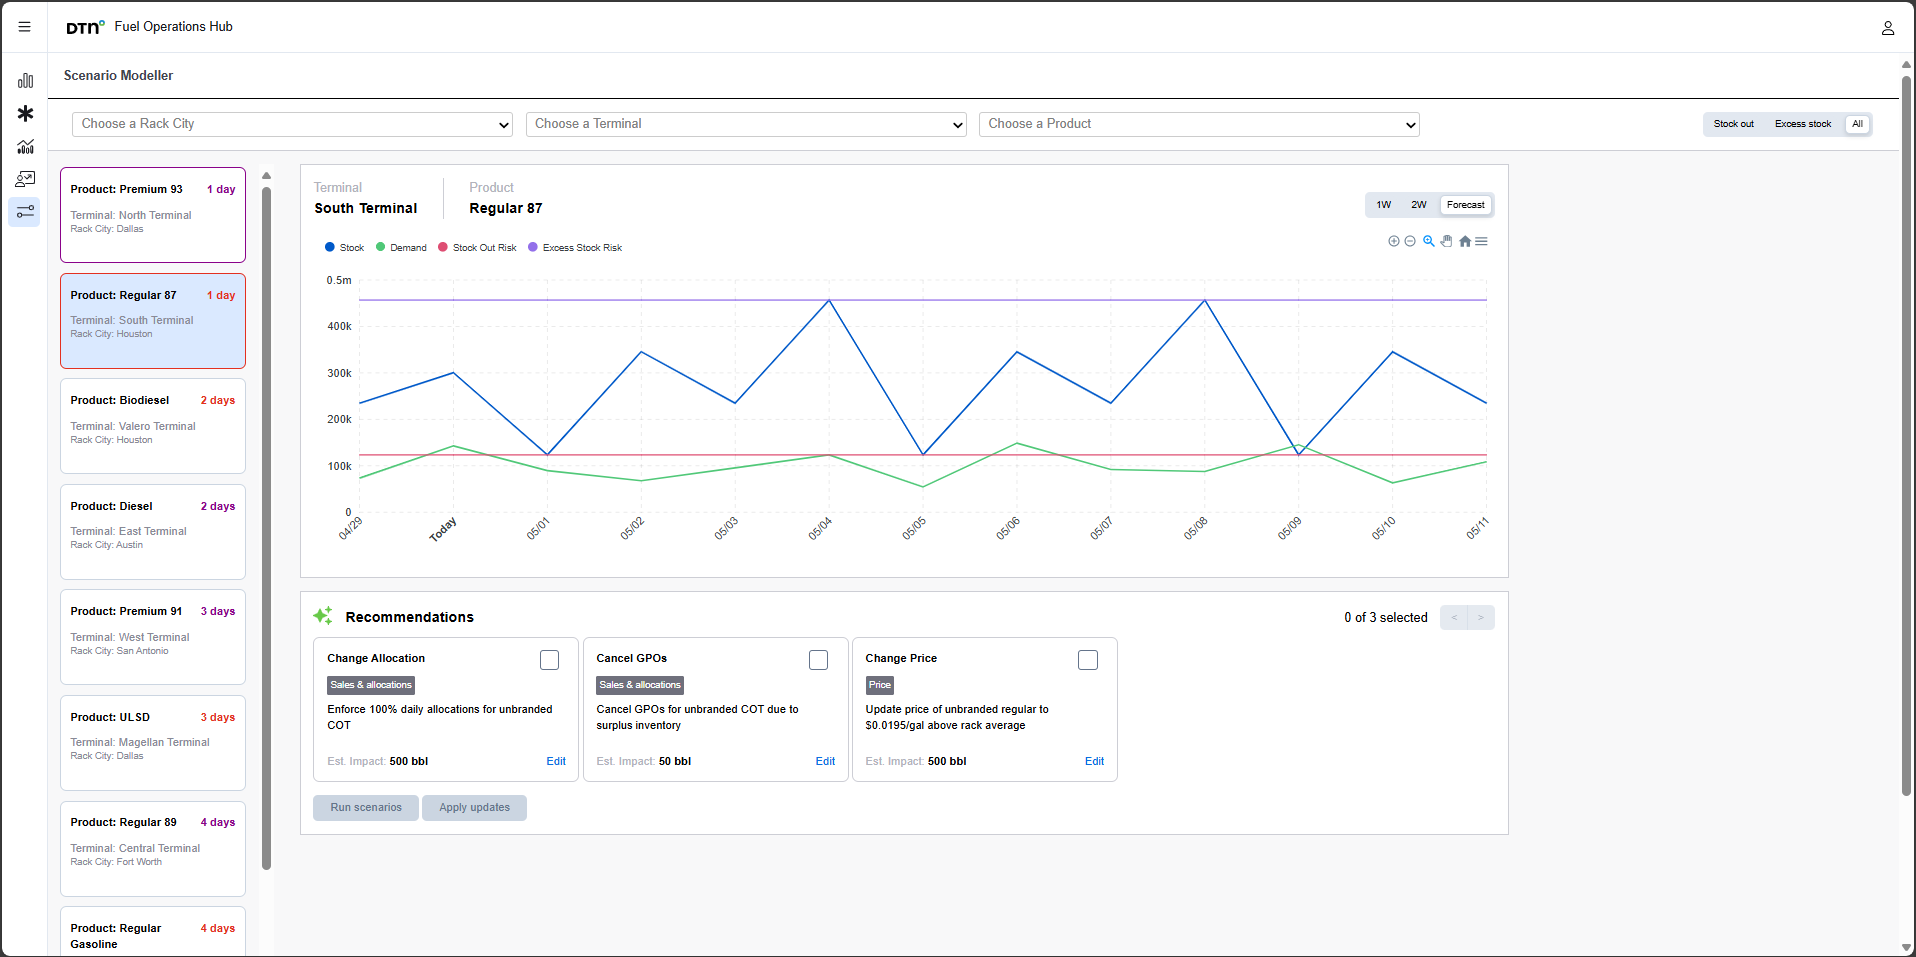Check the Change Allocation recommendation box
1916x957 pixels.
point(549,660)
